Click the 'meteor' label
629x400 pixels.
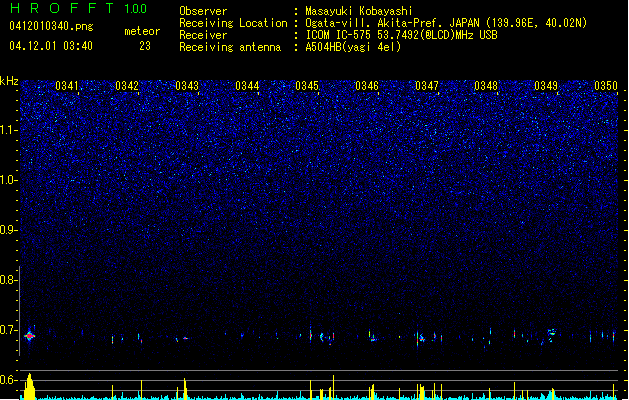142,31
